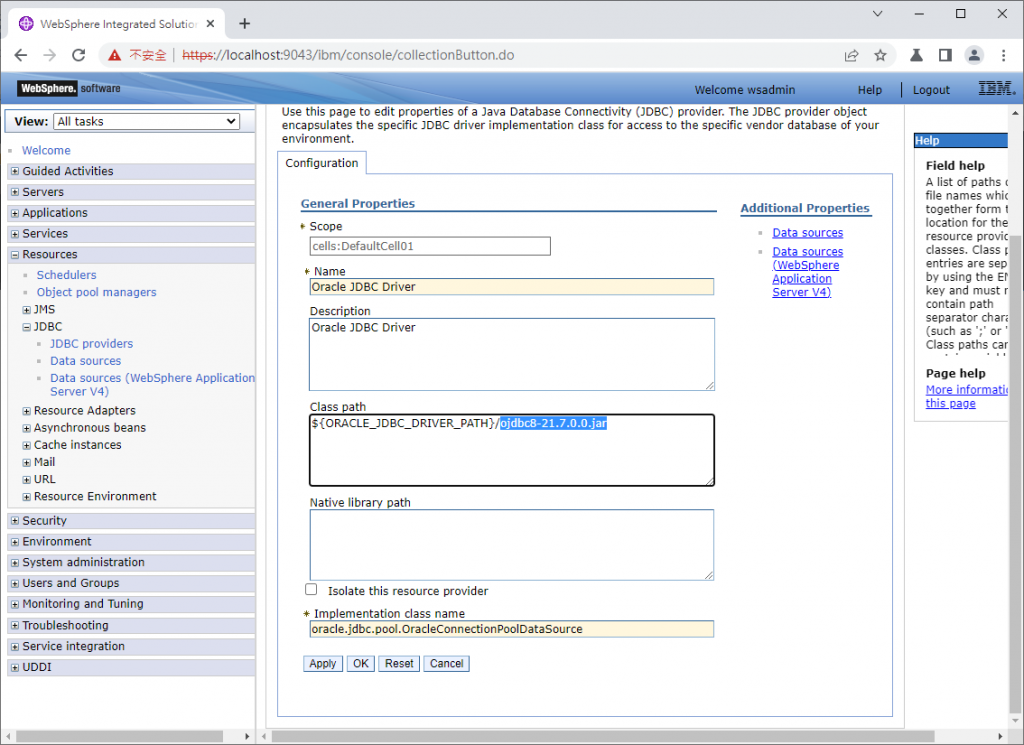Expand the Applications section
Screen dimensions: 1024x745
coord(15,213)
